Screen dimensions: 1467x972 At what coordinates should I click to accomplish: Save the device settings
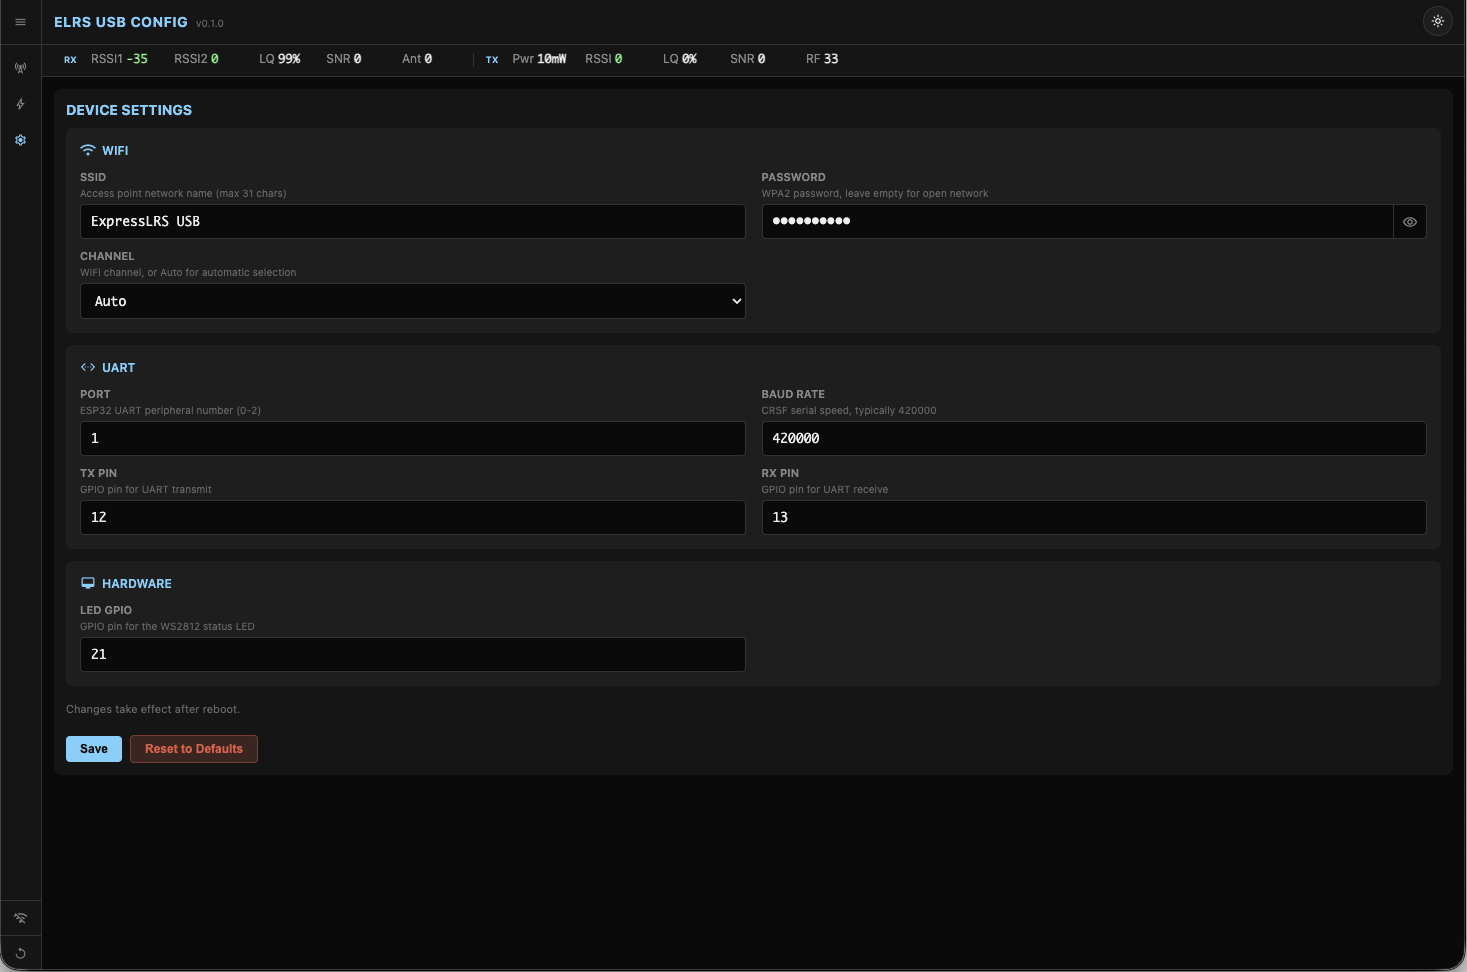coord(93,748)
